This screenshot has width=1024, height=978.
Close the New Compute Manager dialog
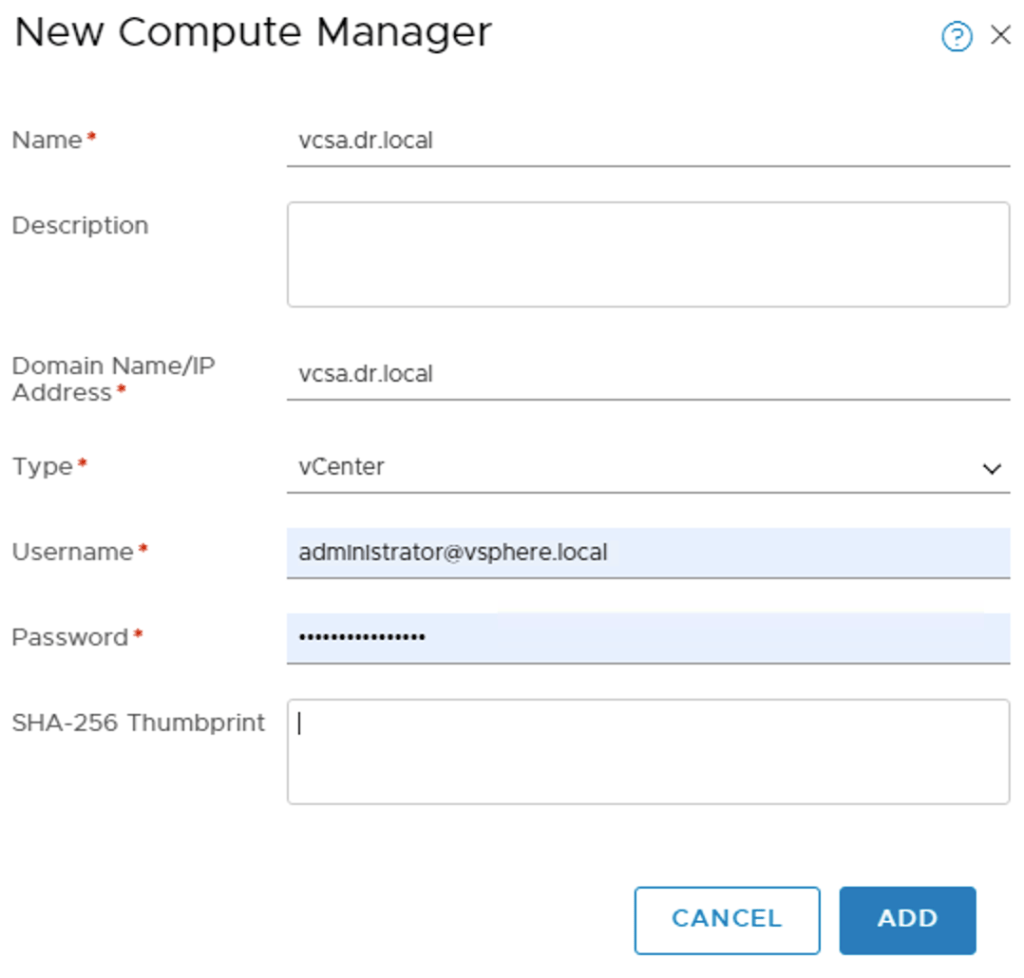[1000, 36]
